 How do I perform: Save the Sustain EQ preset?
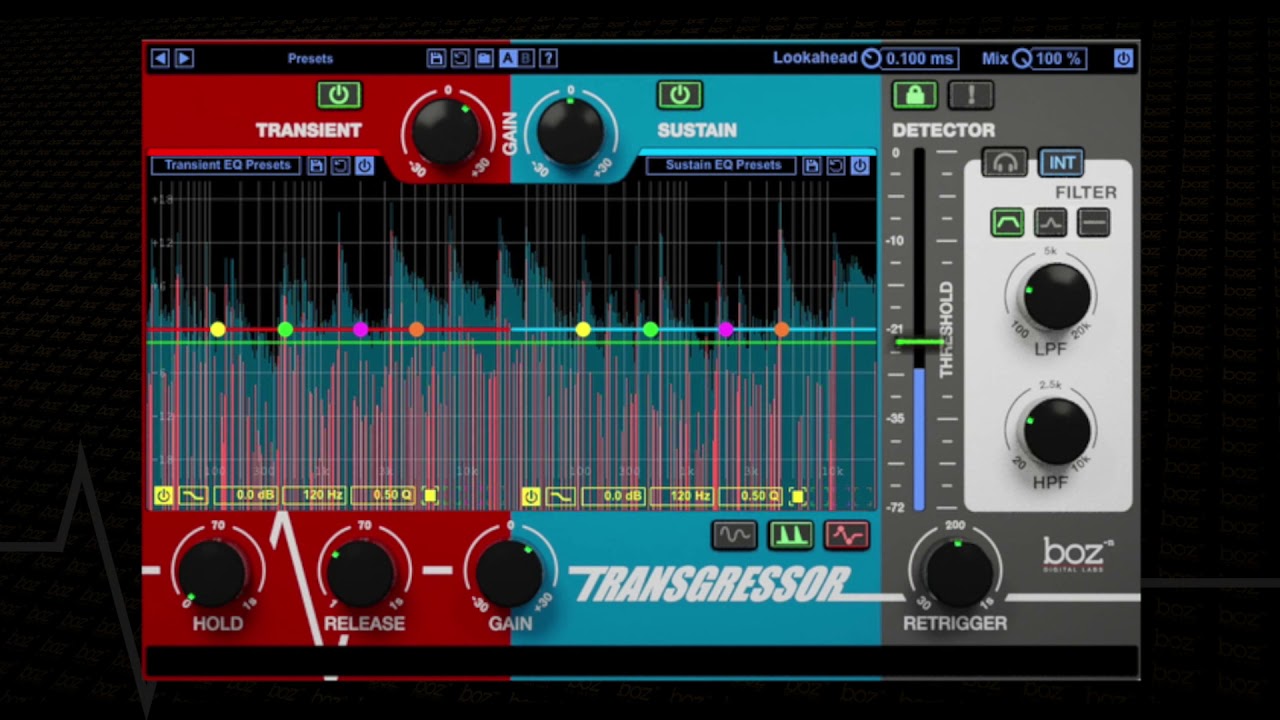[812, 165]
